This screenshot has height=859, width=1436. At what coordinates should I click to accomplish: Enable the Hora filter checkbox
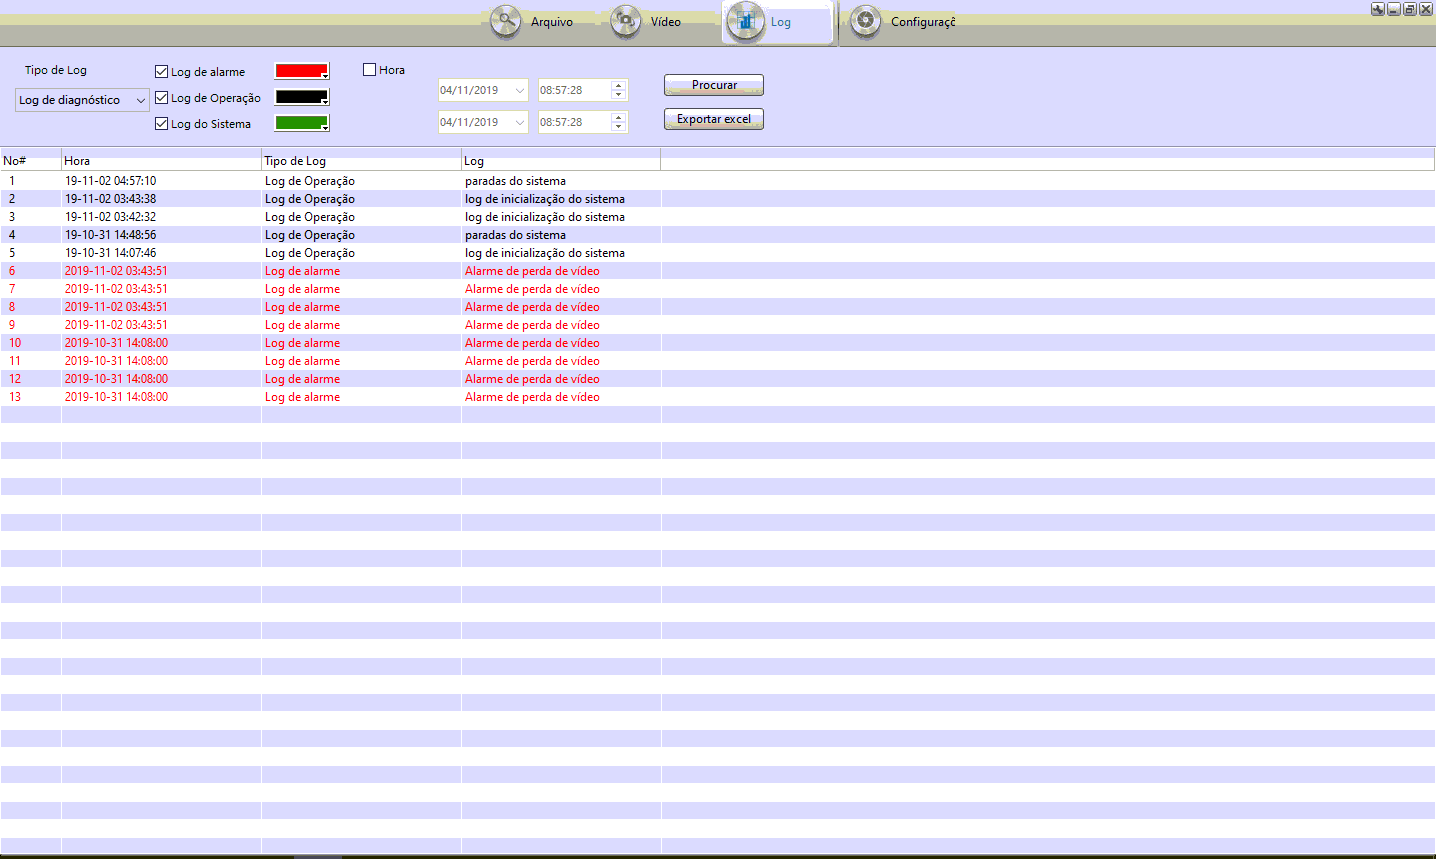(x=370, y=70)
